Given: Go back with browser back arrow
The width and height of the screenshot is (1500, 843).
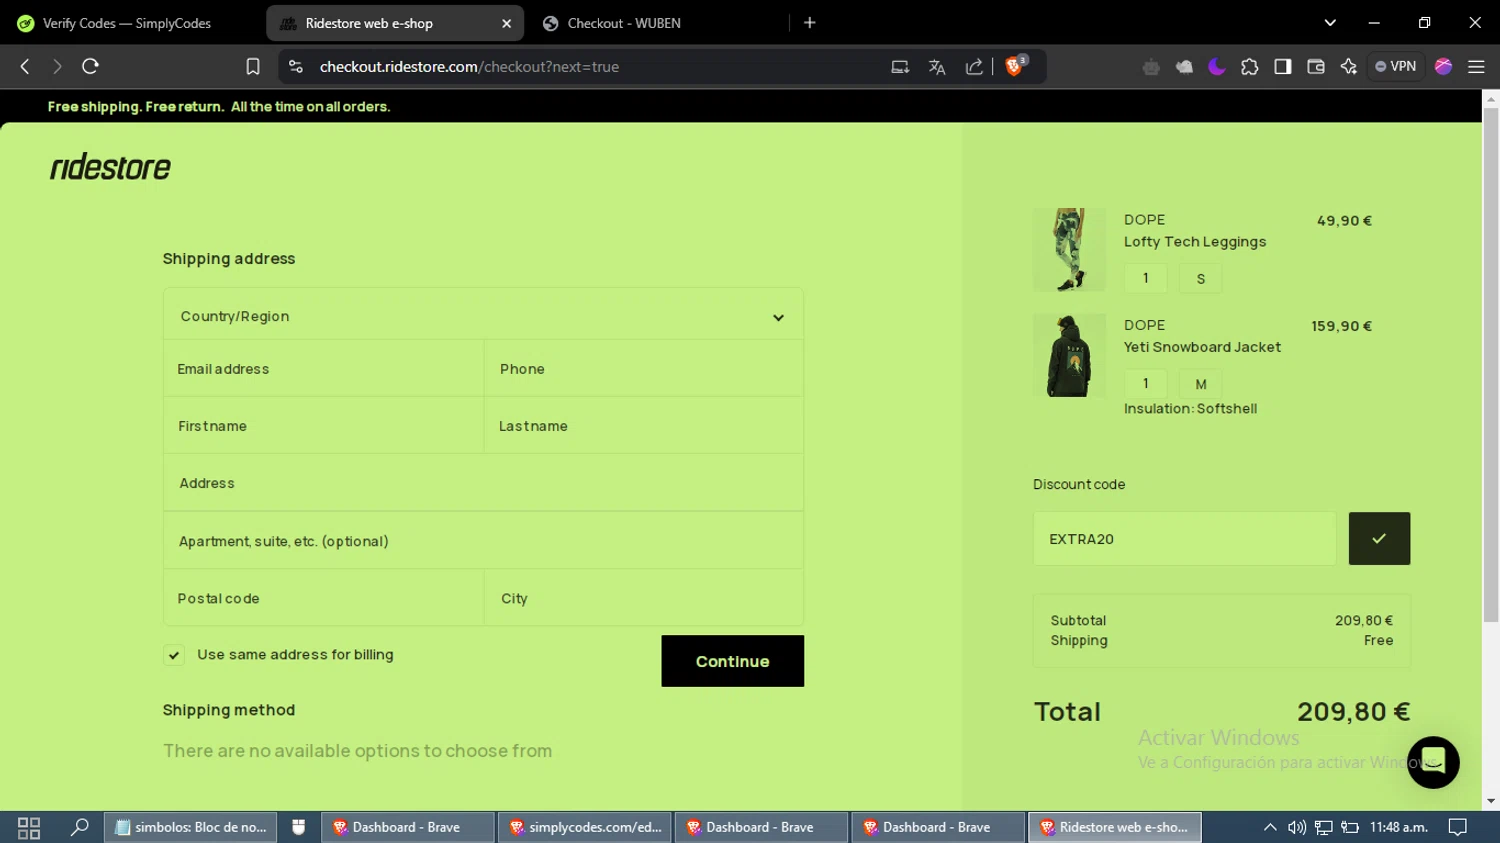Looking at the screenshot, I should pos(25,67).
